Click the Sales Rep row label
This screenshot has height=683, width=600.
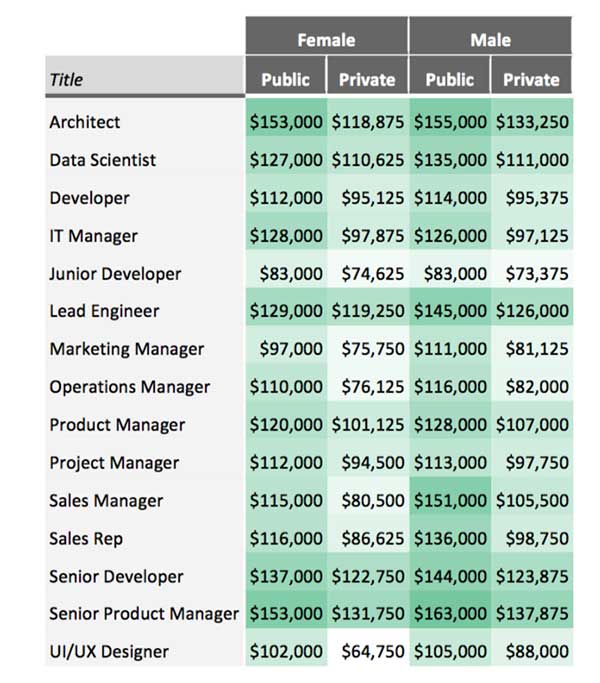click(x=86, y=539)
